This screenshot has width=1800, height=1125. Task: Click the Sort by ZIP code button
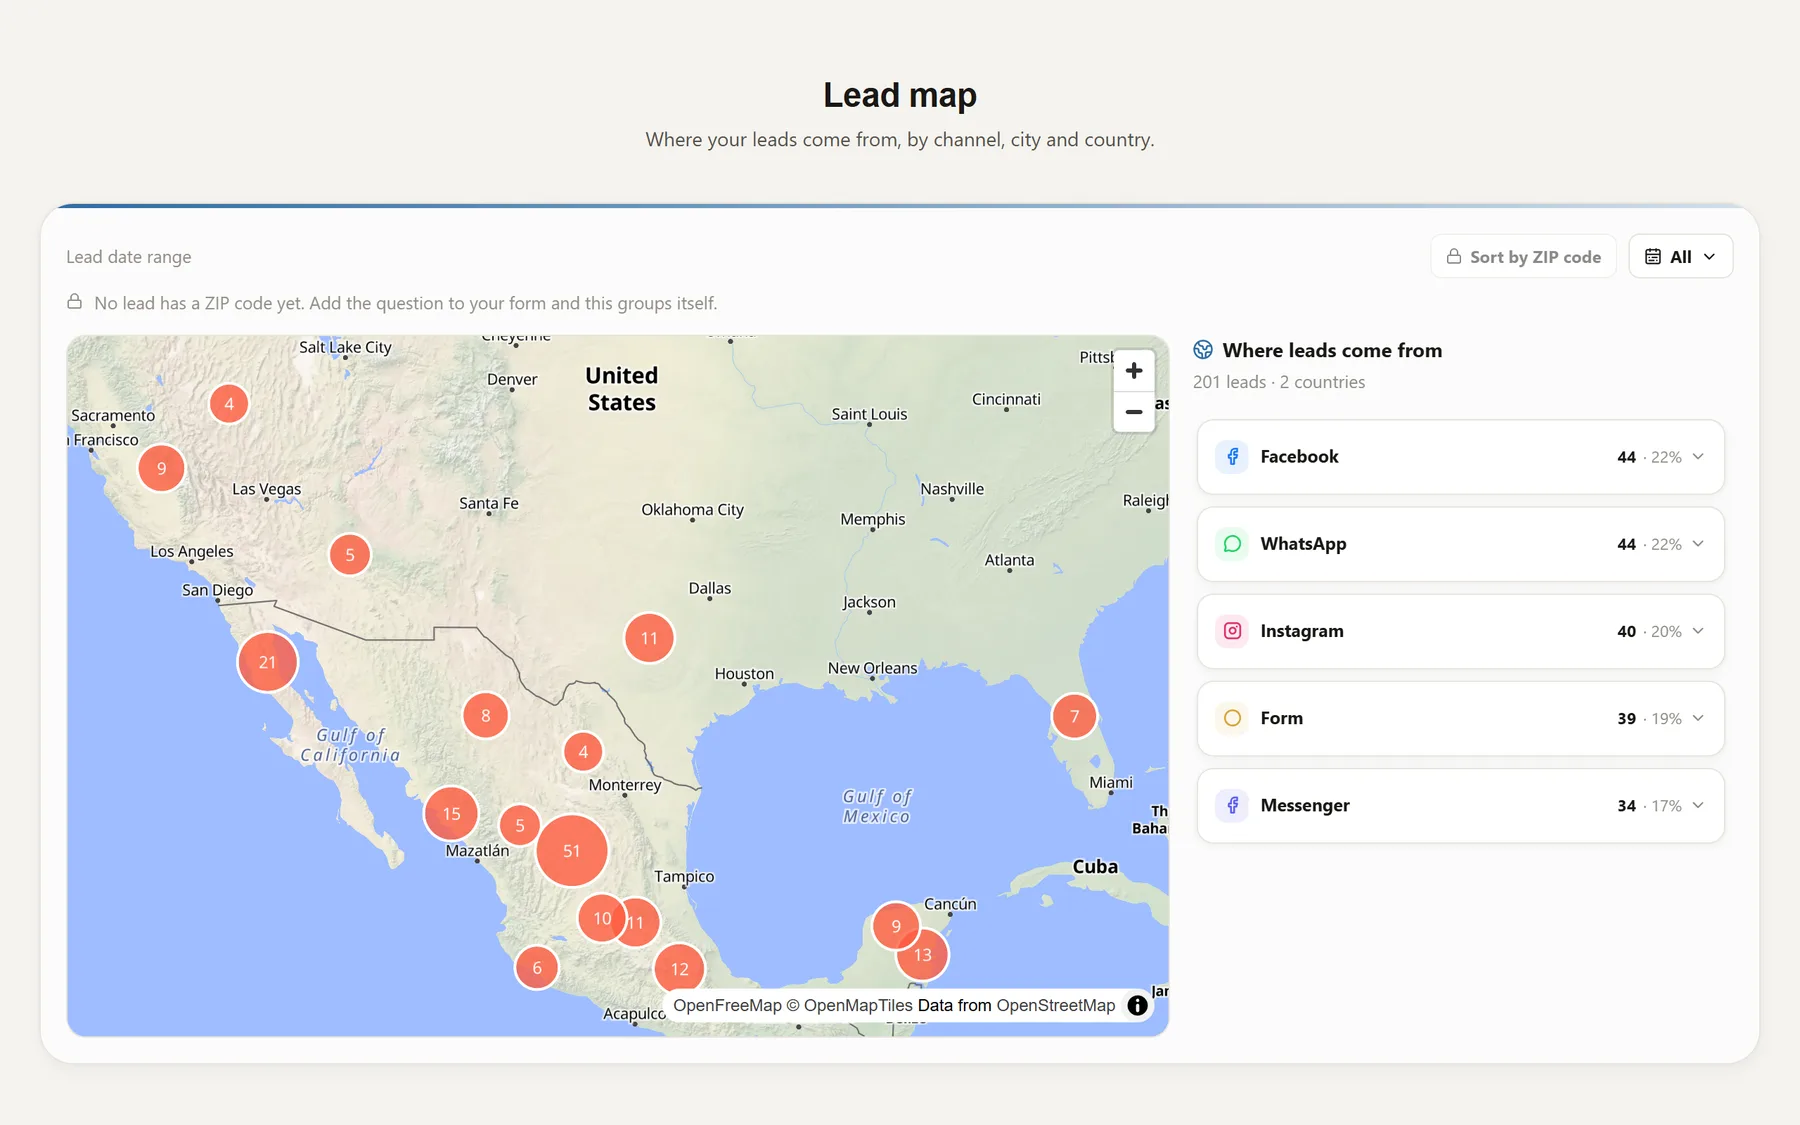tap(1523, 257)
